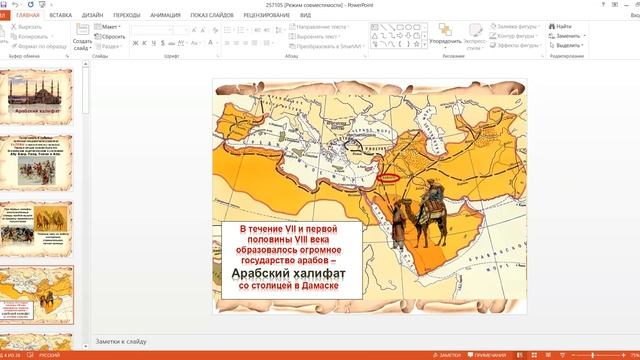Screen dimensions: 640x360
Task: Click Формат по образцу painter
Action: pyautogui.click(x=38, y=47)
